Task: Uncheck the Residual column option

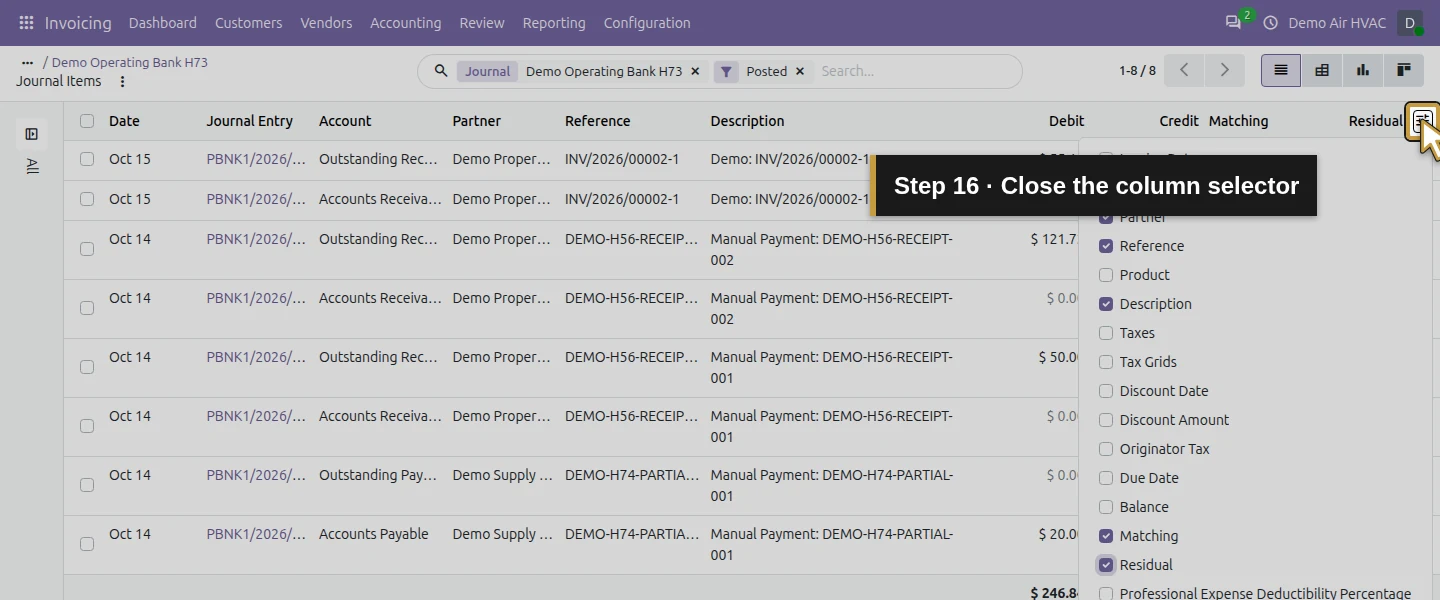Action: click(x=1106, y=565)
